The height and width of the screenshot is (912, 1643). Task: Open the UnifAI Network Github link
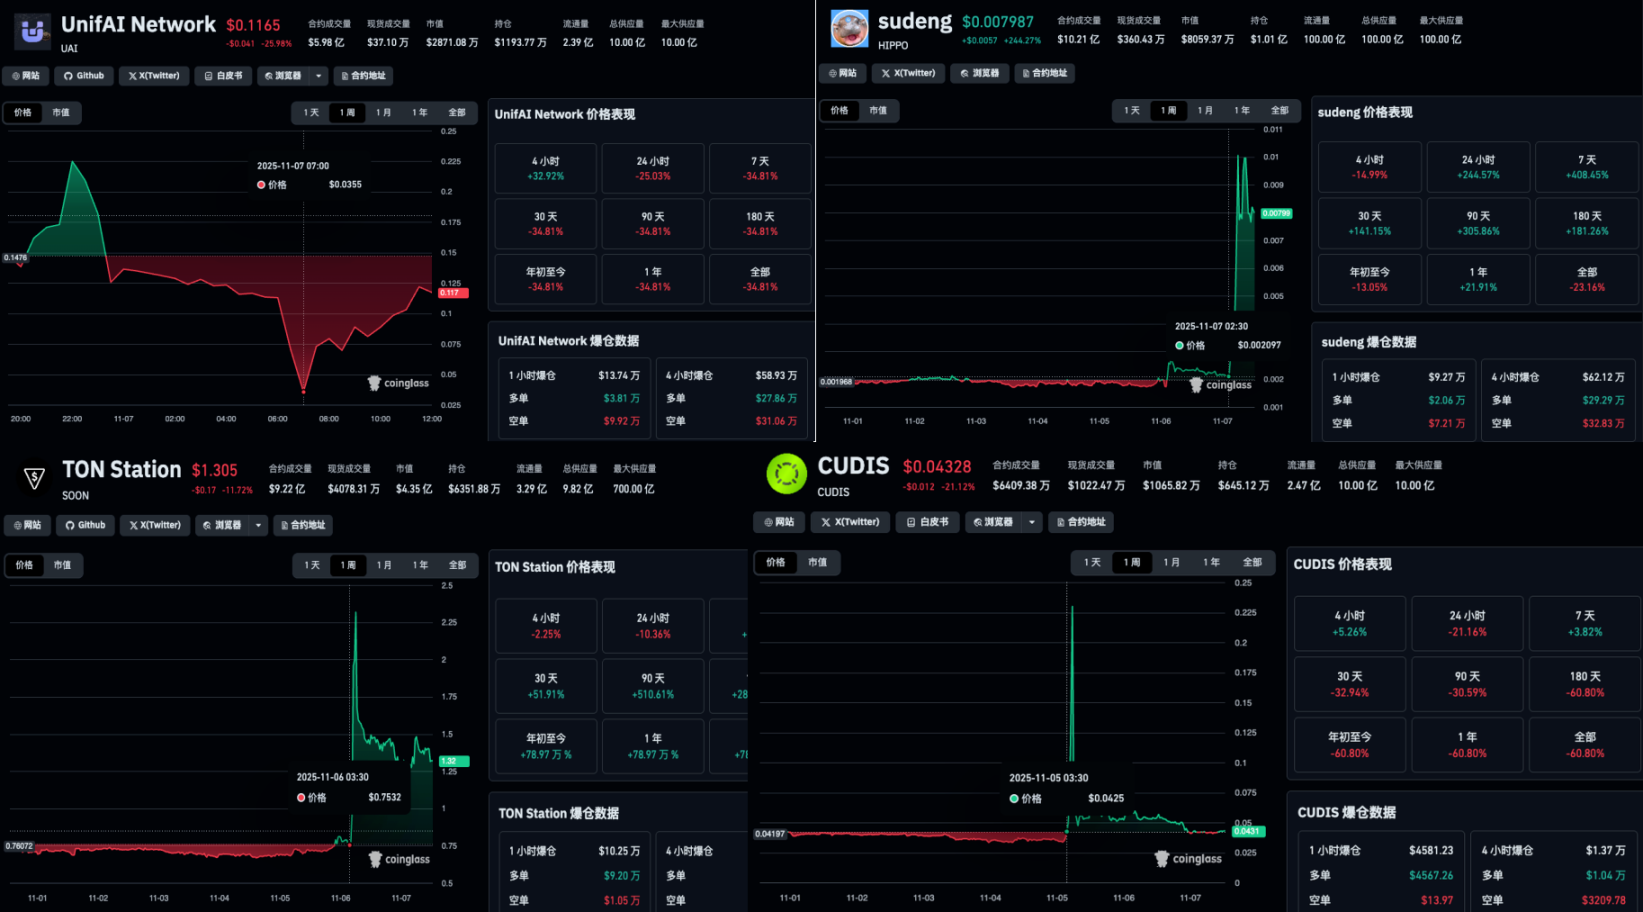coord(84,76)
